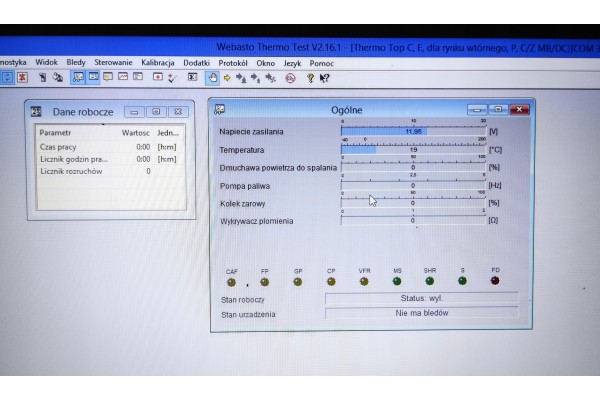
Task: Open the Protokól menu
Action: click(233, 63)
